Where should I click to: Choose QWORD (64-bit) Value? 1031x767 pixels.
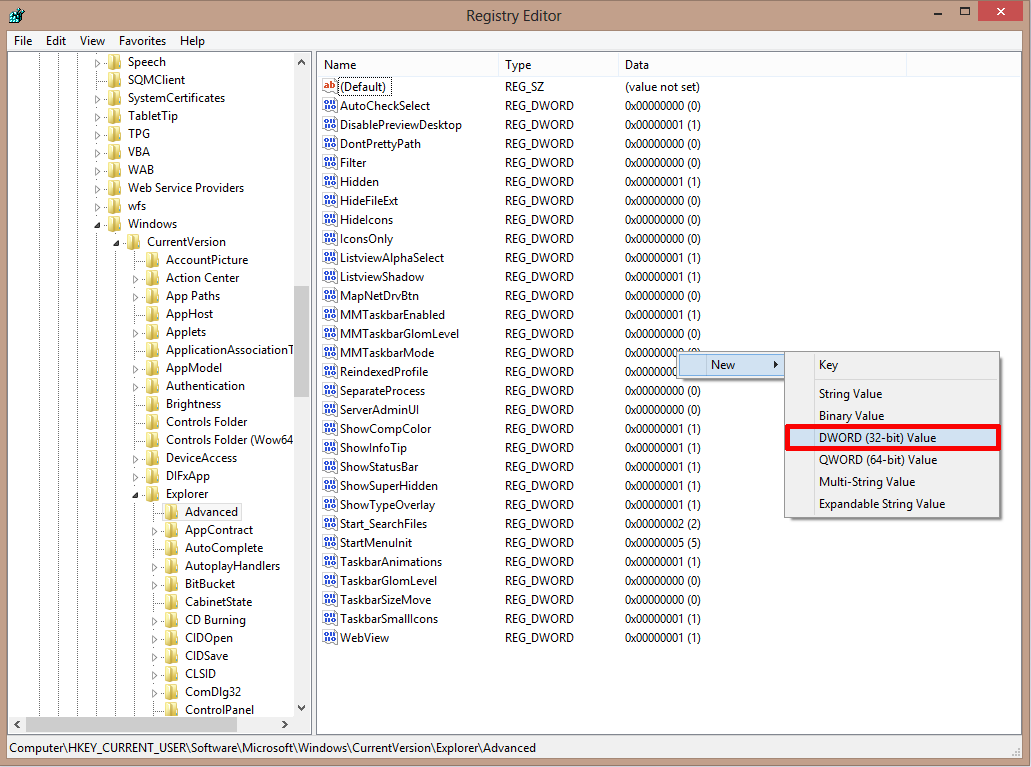click(x=892, y=460)
